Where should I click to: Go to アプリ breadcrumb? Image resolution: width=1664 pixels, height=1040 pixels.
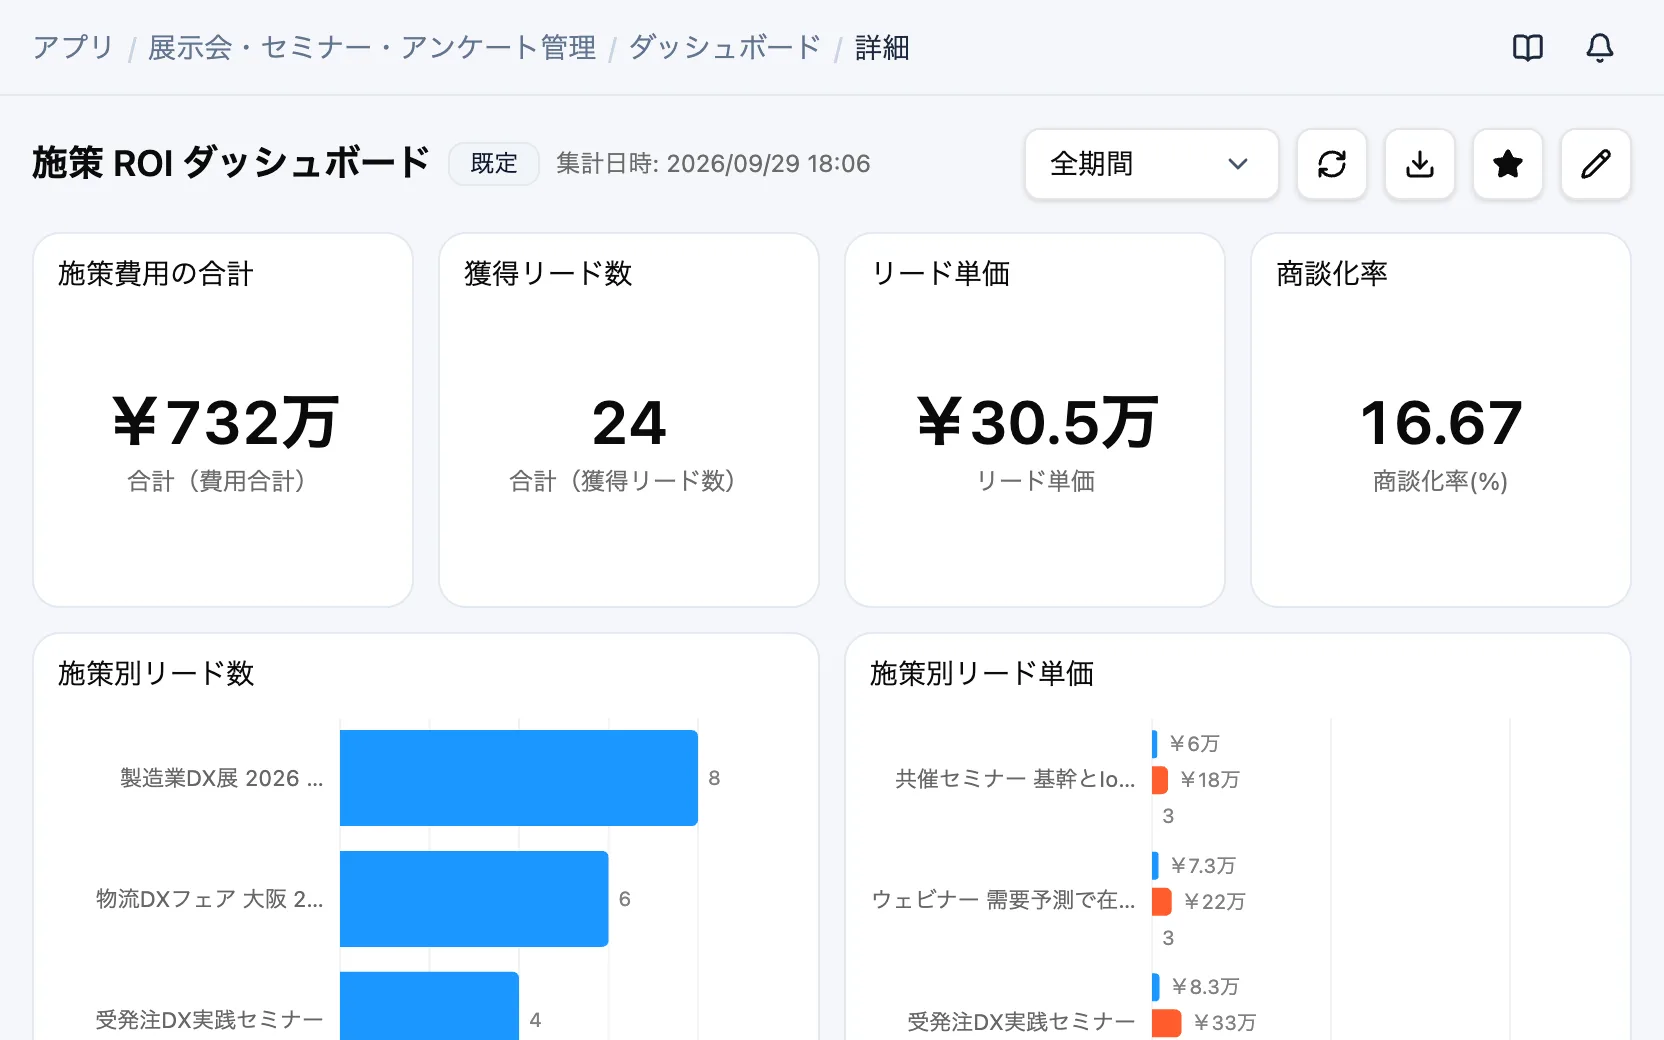click(x=73, y=48)
